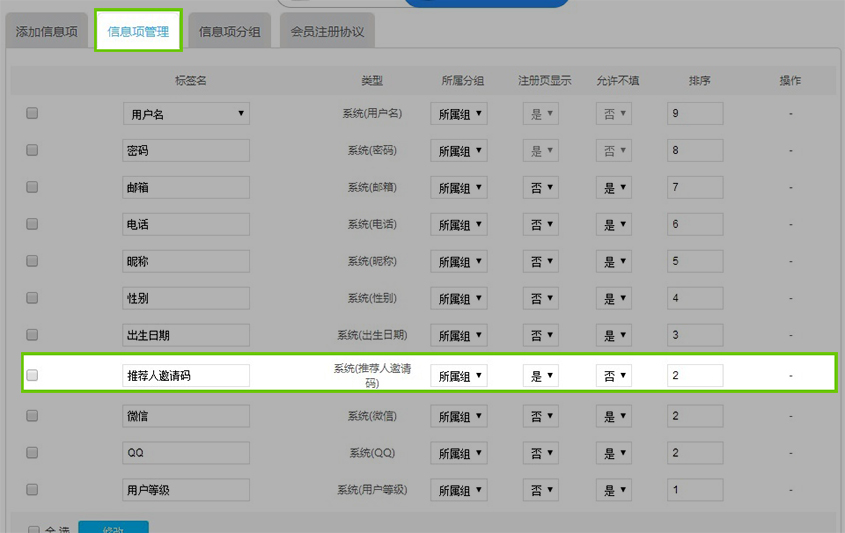This screenshot has height=533, width=845.
Task: Check the 电话 row checkbox
Action: (x=32, y=224)
